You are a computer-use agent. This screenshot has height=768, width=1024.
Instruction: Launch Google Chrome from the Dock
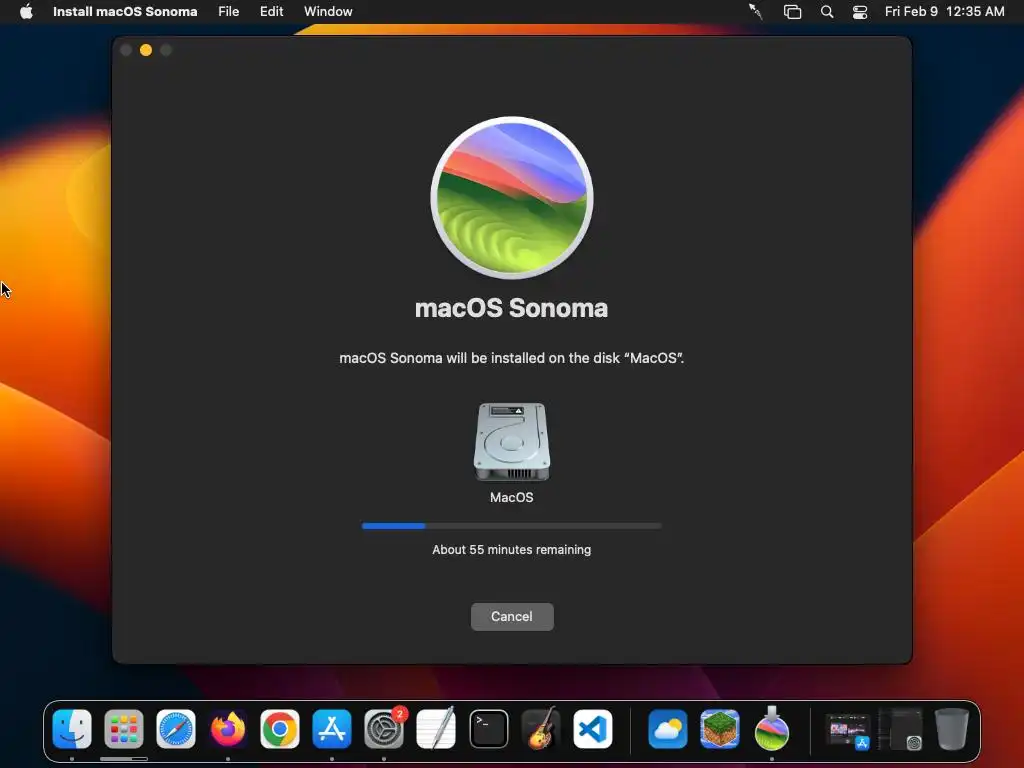[x=280, y=729]
